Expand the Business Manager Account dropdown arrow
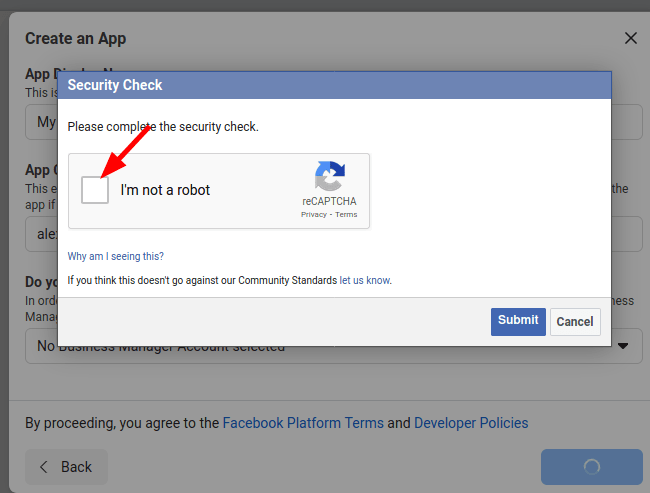 point(623,346)
